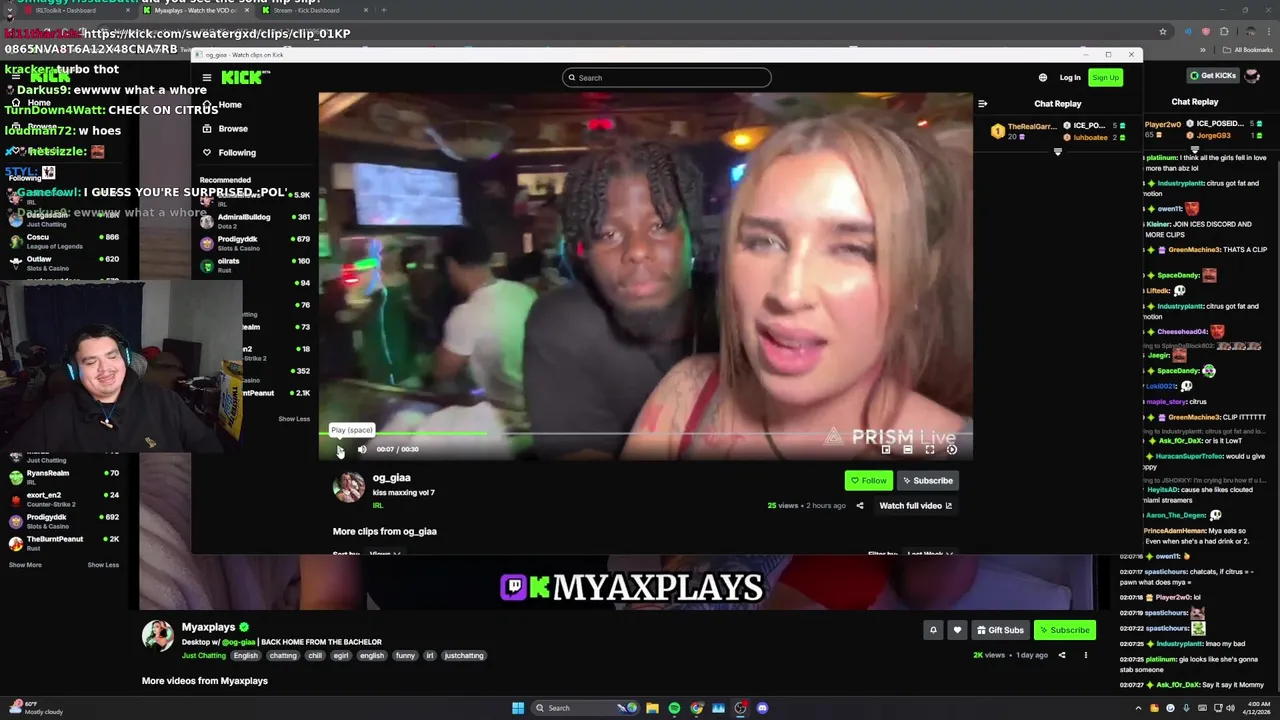The width and height of the screenshot is (1280, 720).
Task: Toggle notification bell for Myaxplays
Action: [933, 630]
